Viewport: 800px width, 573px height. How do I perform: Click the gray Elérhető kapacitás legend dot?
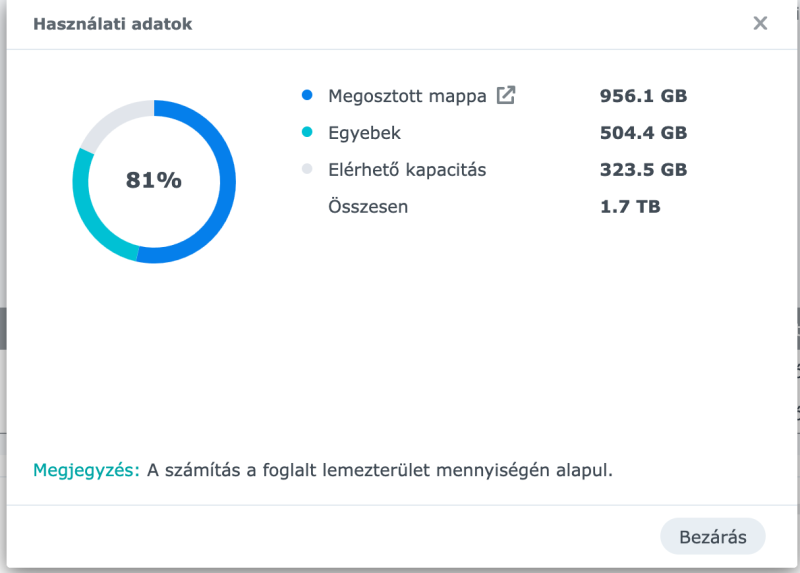click(307, 170)
